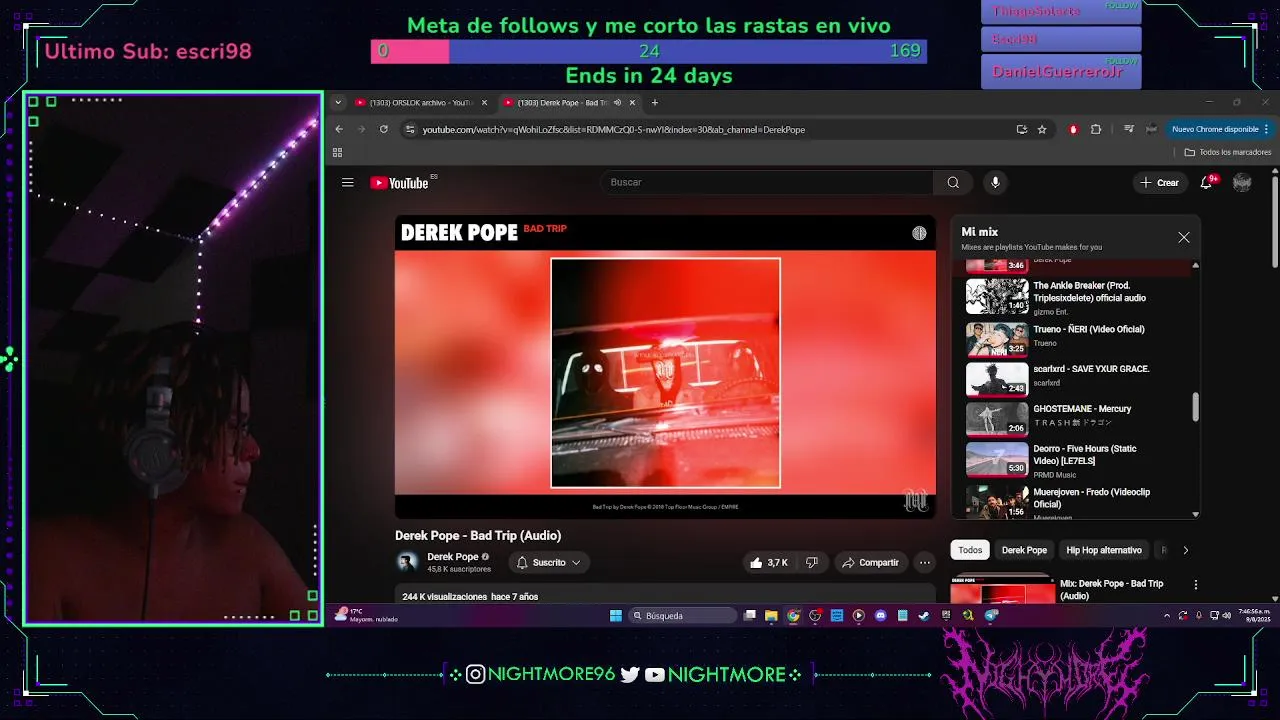Click the Bad Trip video player

665,368
